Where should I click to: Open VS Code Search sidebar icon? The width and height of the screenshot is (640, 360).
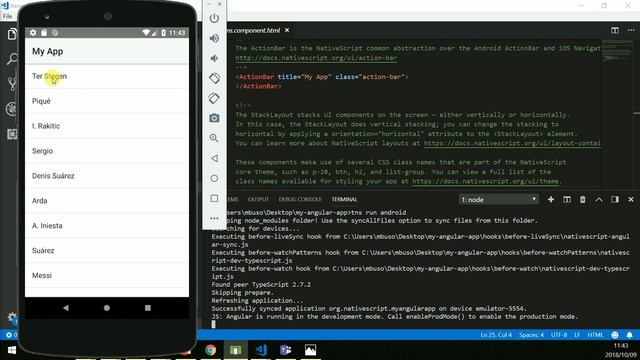tap(12, 60)
